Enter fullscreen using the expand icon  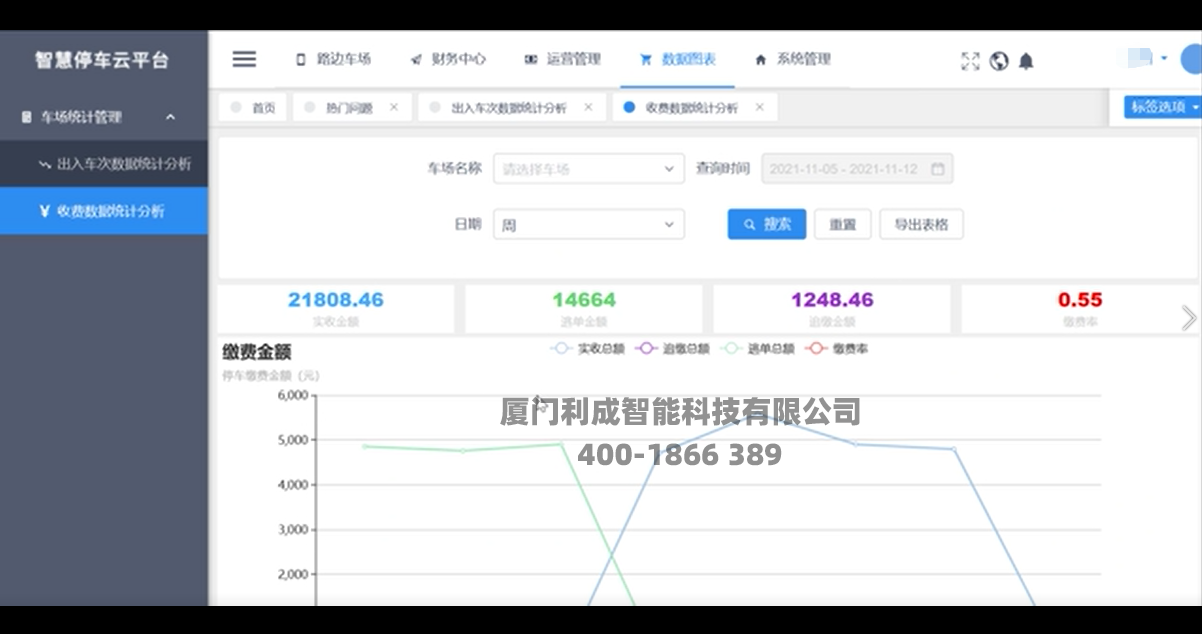(x=970, y=61)
